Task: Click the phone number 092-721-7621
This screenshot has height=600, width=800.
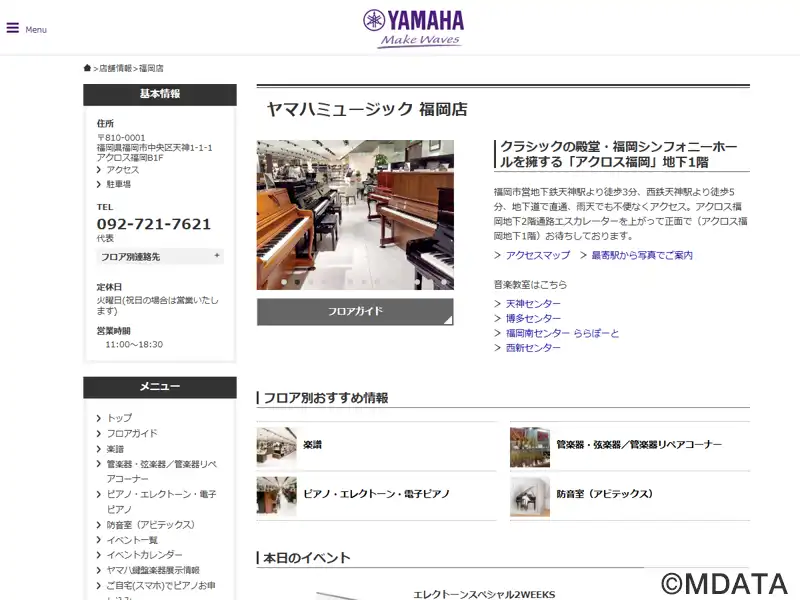Action: click(154, 224)
